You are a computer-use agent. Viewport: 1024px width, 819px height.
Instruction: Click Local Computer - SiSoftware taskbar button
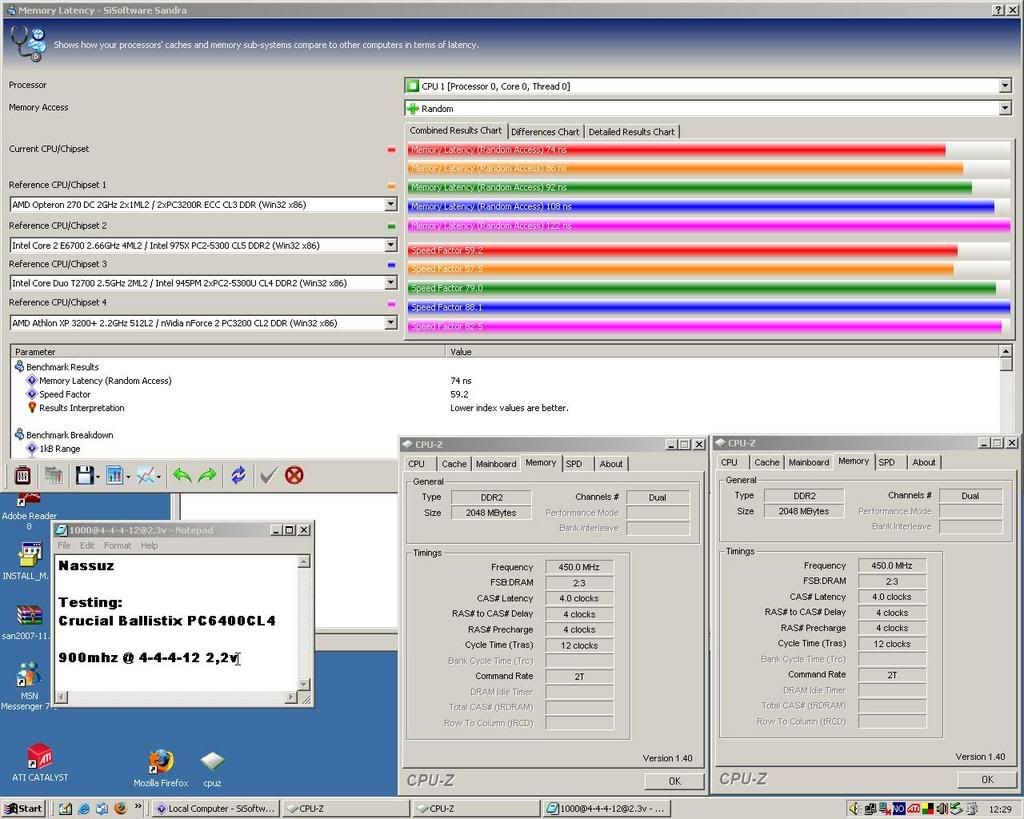(x=216, y=809)
